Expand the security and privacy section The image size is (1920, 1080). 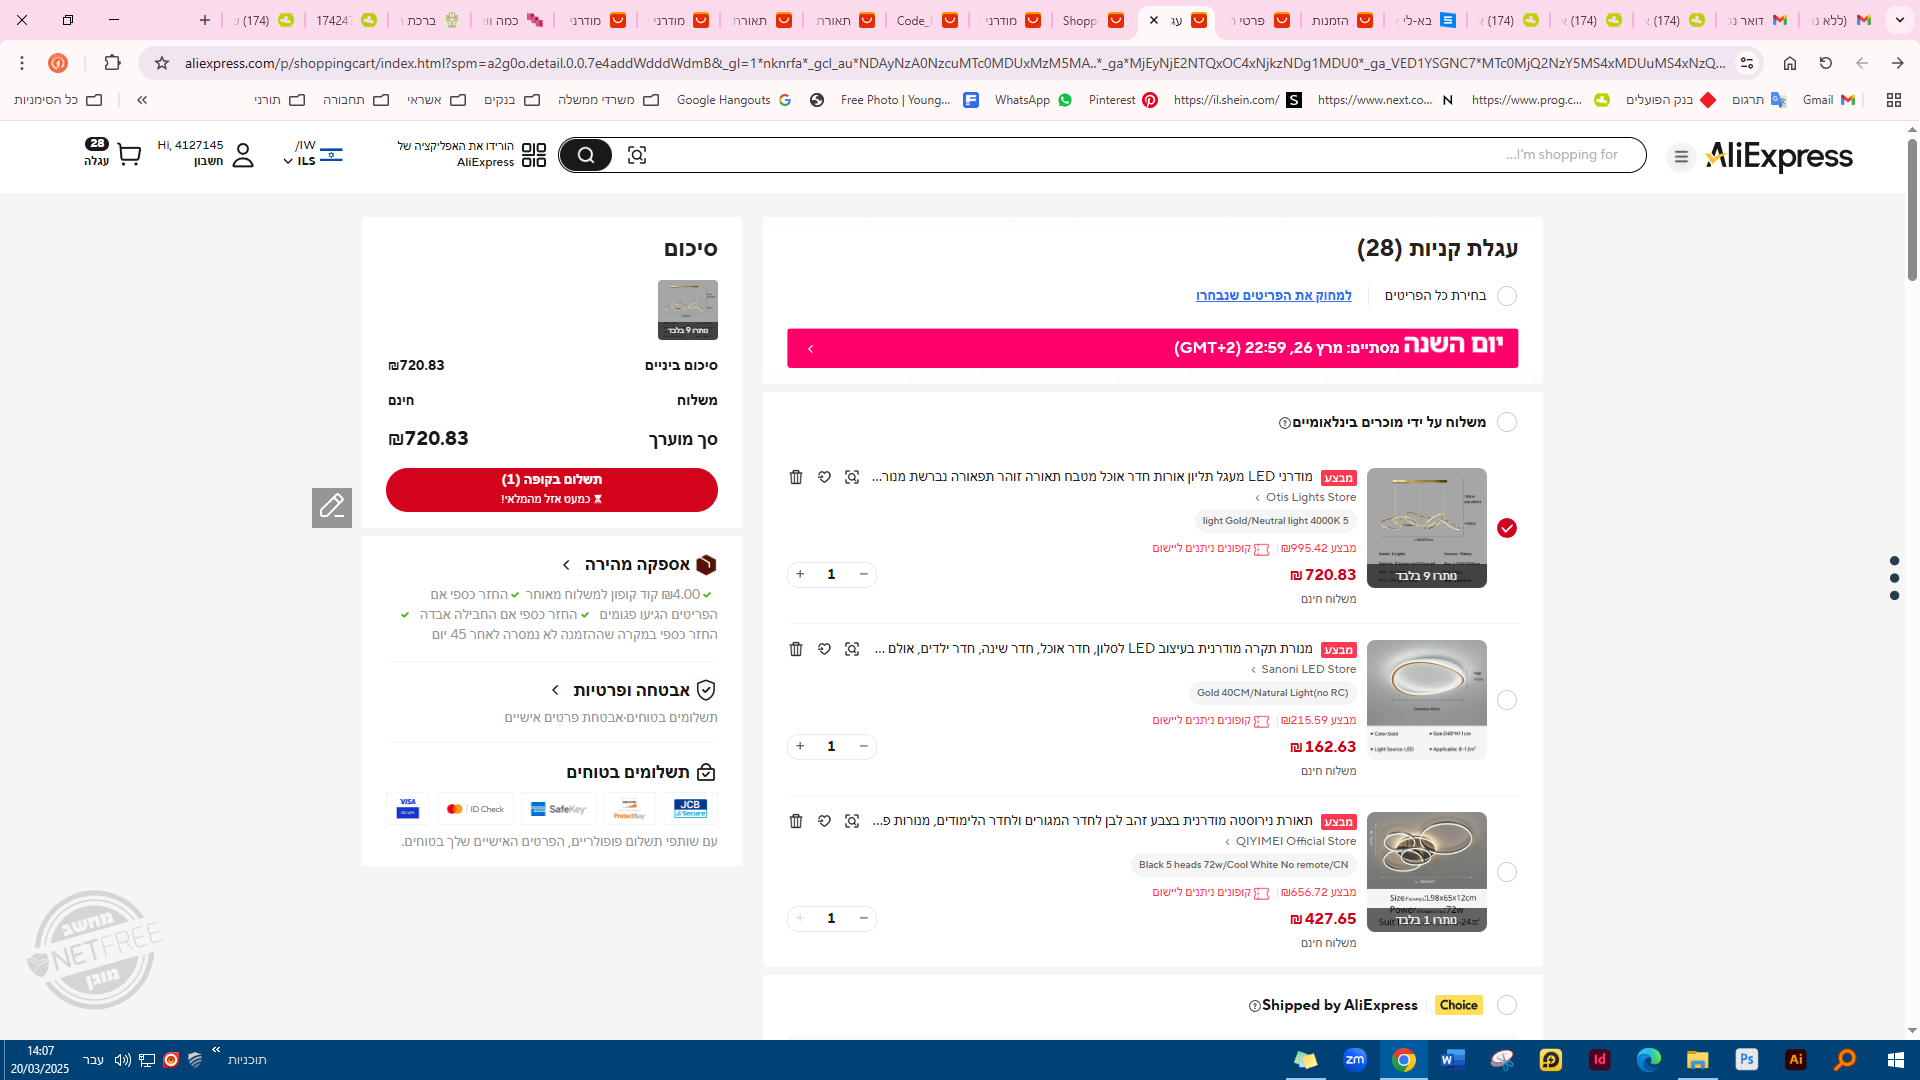point(556,690)
